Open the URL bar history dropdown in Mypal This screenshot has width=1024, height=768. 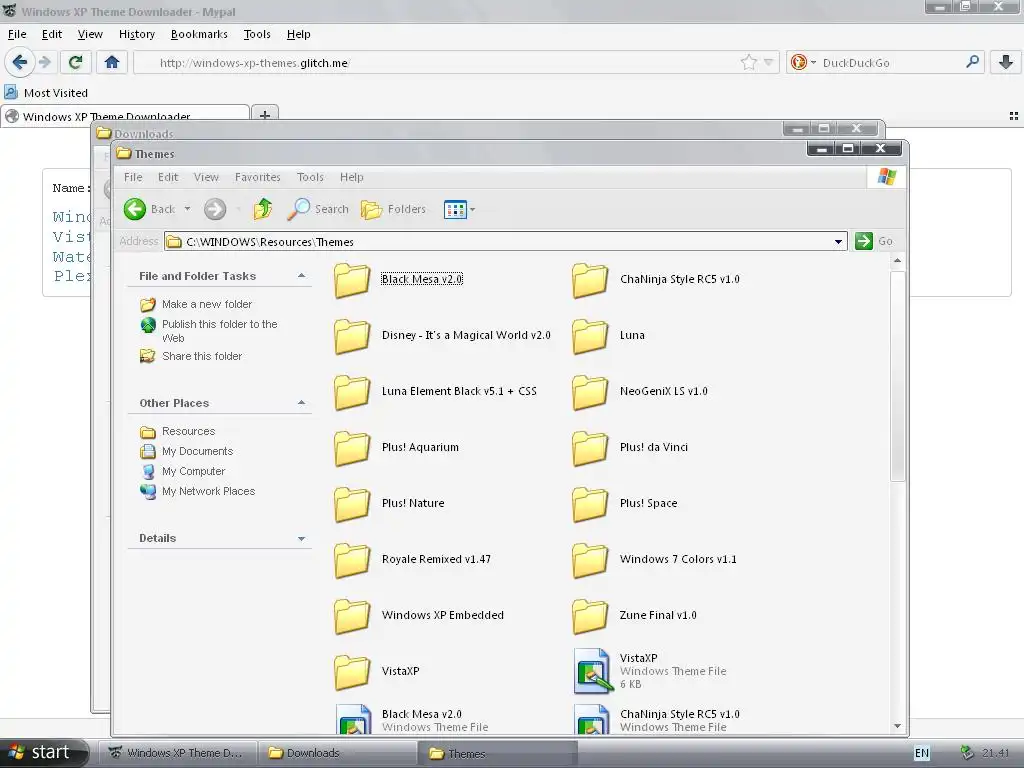pyautogui.click(x=769, y=63)
